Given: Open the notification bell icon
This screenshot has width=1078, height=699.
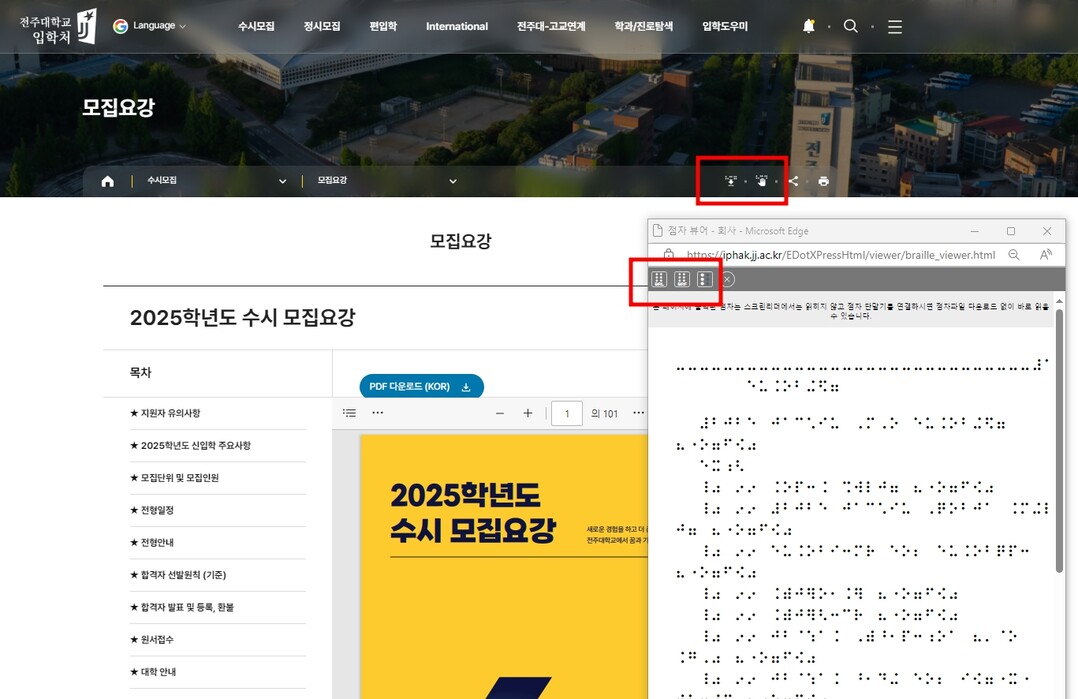Looking at the screenshot, I should pyautogui.click(x=809, y=27).
